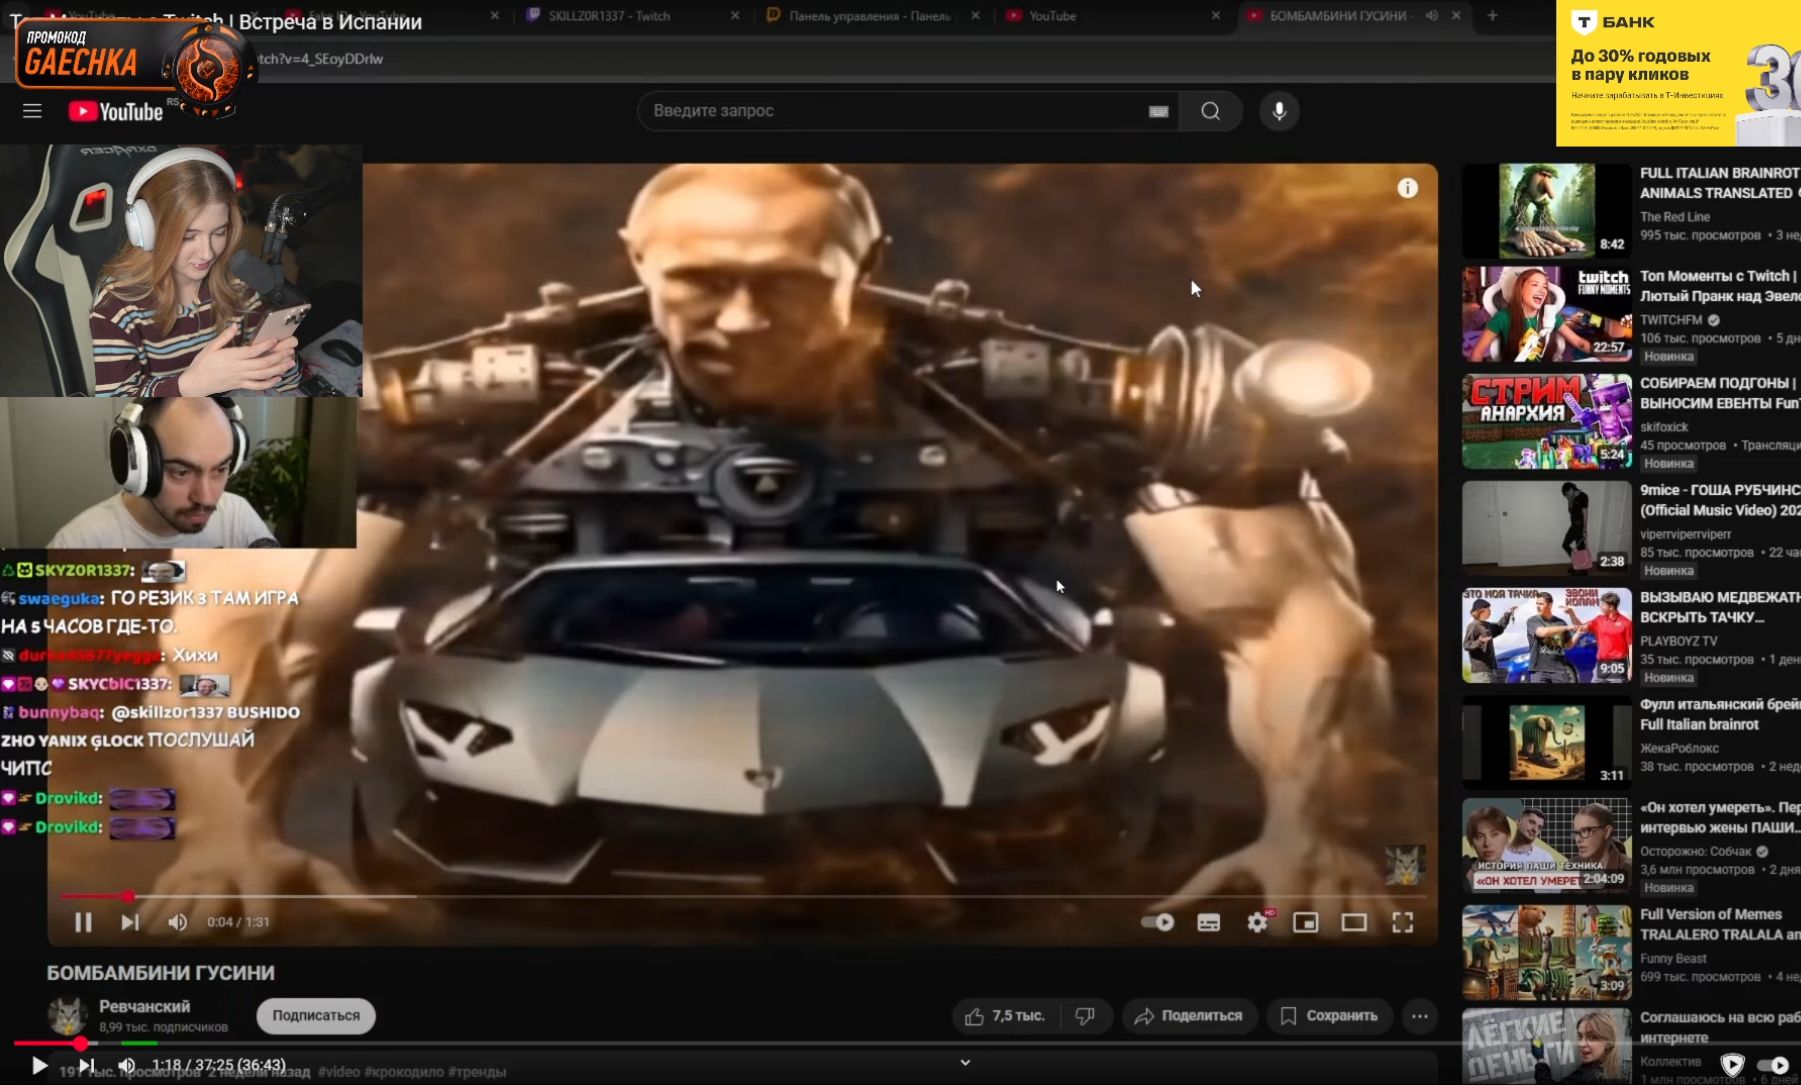Open the YouTube hamburger guide menu

(32, 111)
